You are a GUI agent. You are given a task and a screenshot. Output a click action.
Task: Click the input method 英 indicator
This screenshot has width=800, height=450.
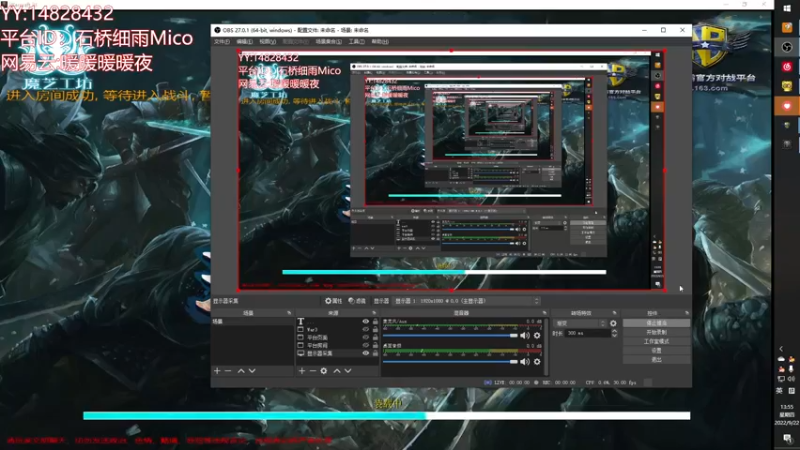pyautogui.click(x=780, y=391)
